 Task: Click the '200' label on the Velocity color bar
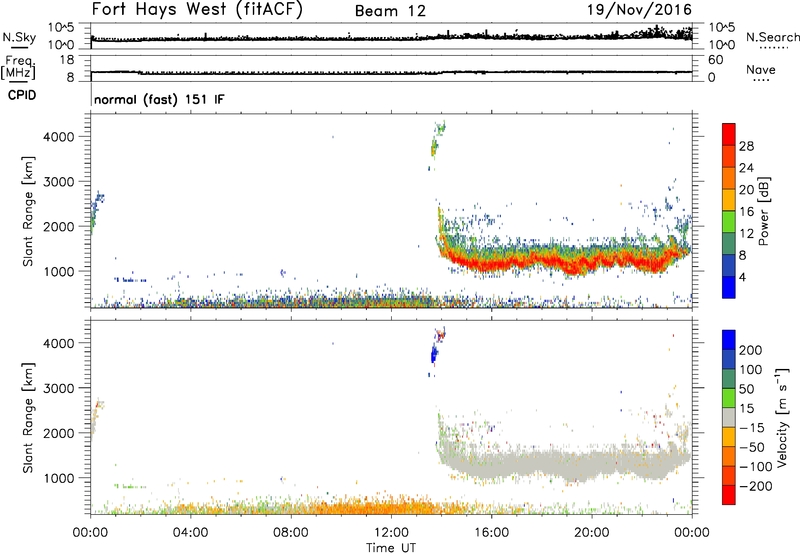[751, 350]
